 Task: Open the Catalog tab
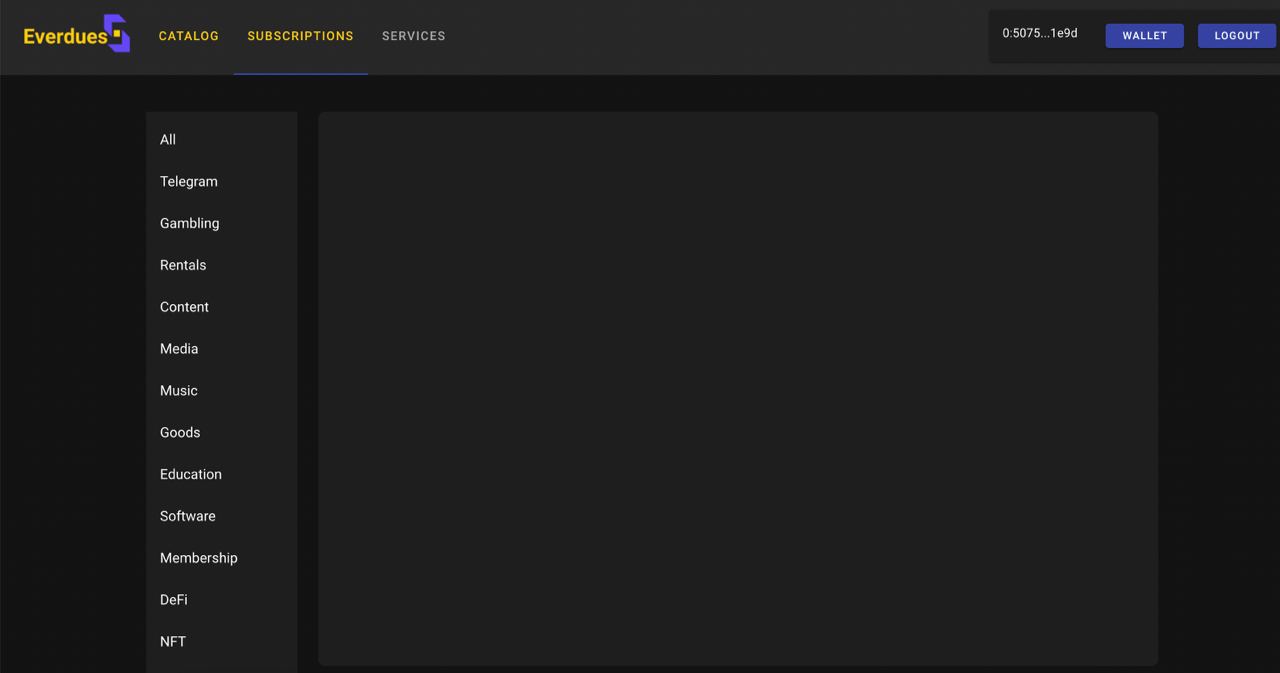[x=189, y=36]
